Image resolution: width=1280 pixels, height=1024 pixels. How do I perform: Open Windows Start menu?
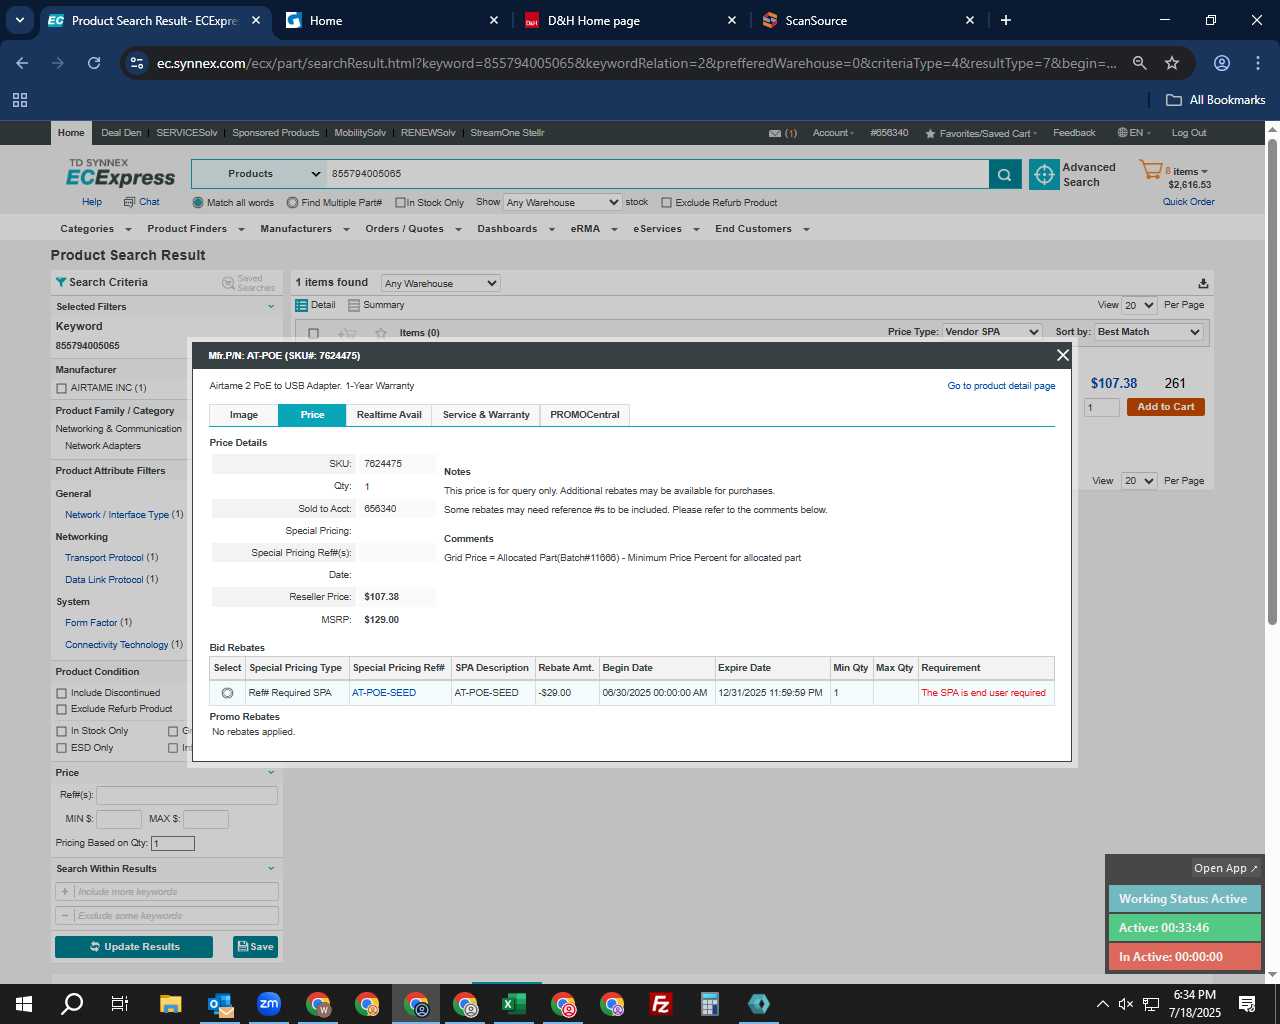point(24,1004)
